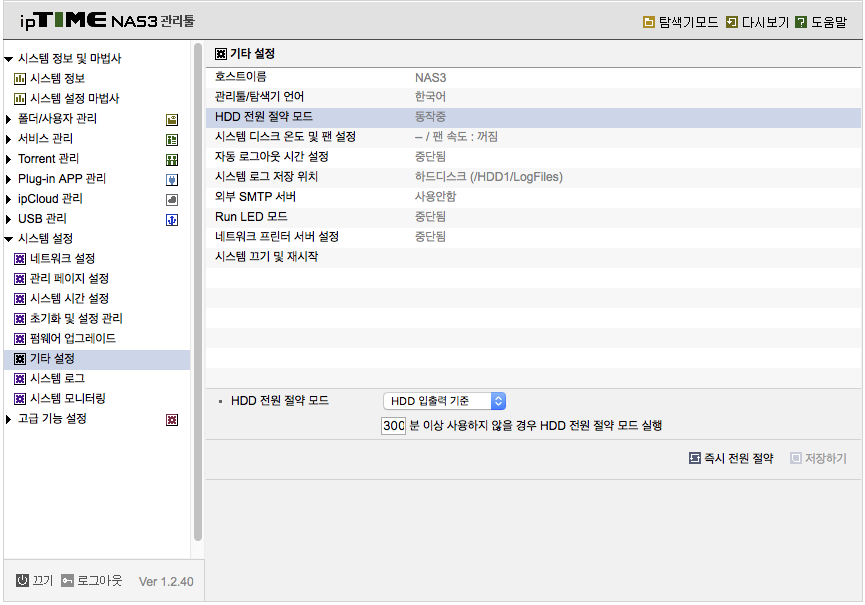This screenshot has width=865, height=605.
Task: Expand the ipCloud 관리 tree node
Action: pyautogui.click(x=8, y=199)
